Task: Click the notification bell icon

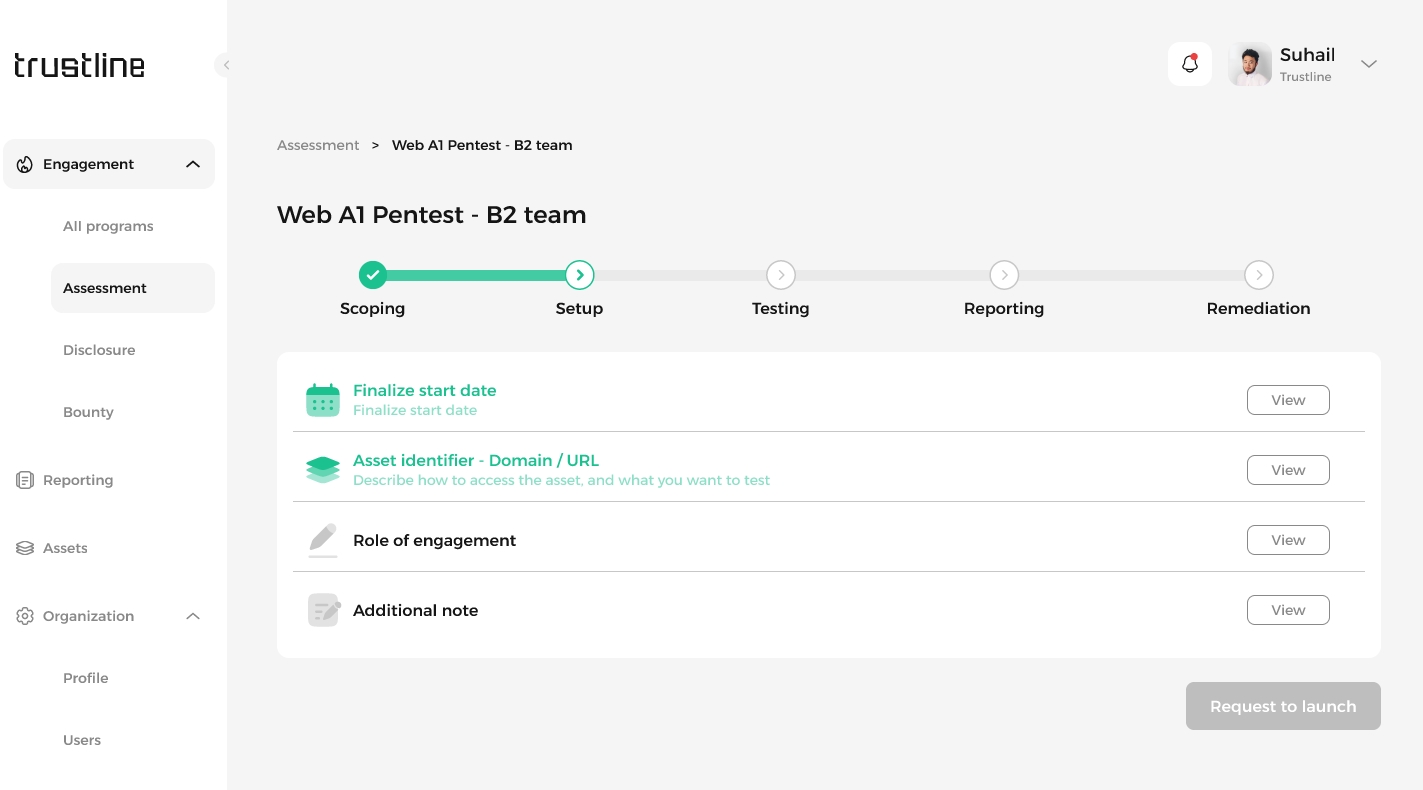Action: click(x=1190, y=64)
